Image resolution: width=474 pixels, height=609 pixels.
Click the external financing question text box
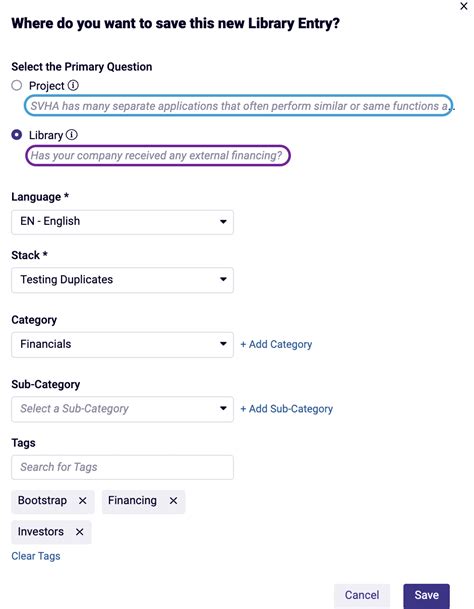[158, 155]
